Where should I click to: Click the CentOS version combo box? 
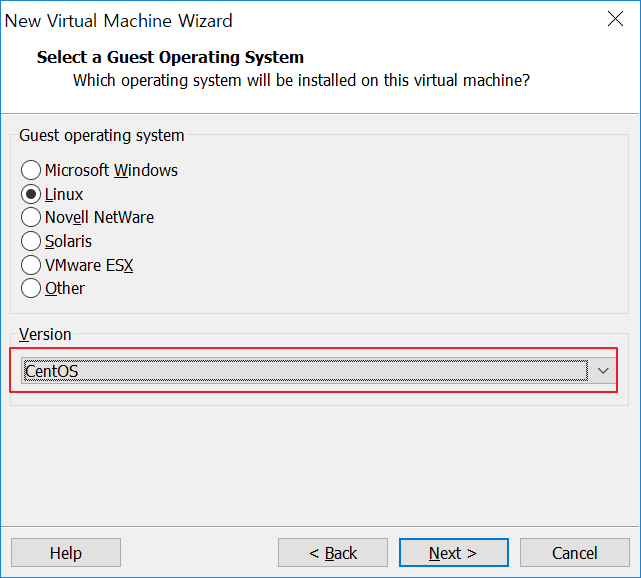(x=319, y=371)
